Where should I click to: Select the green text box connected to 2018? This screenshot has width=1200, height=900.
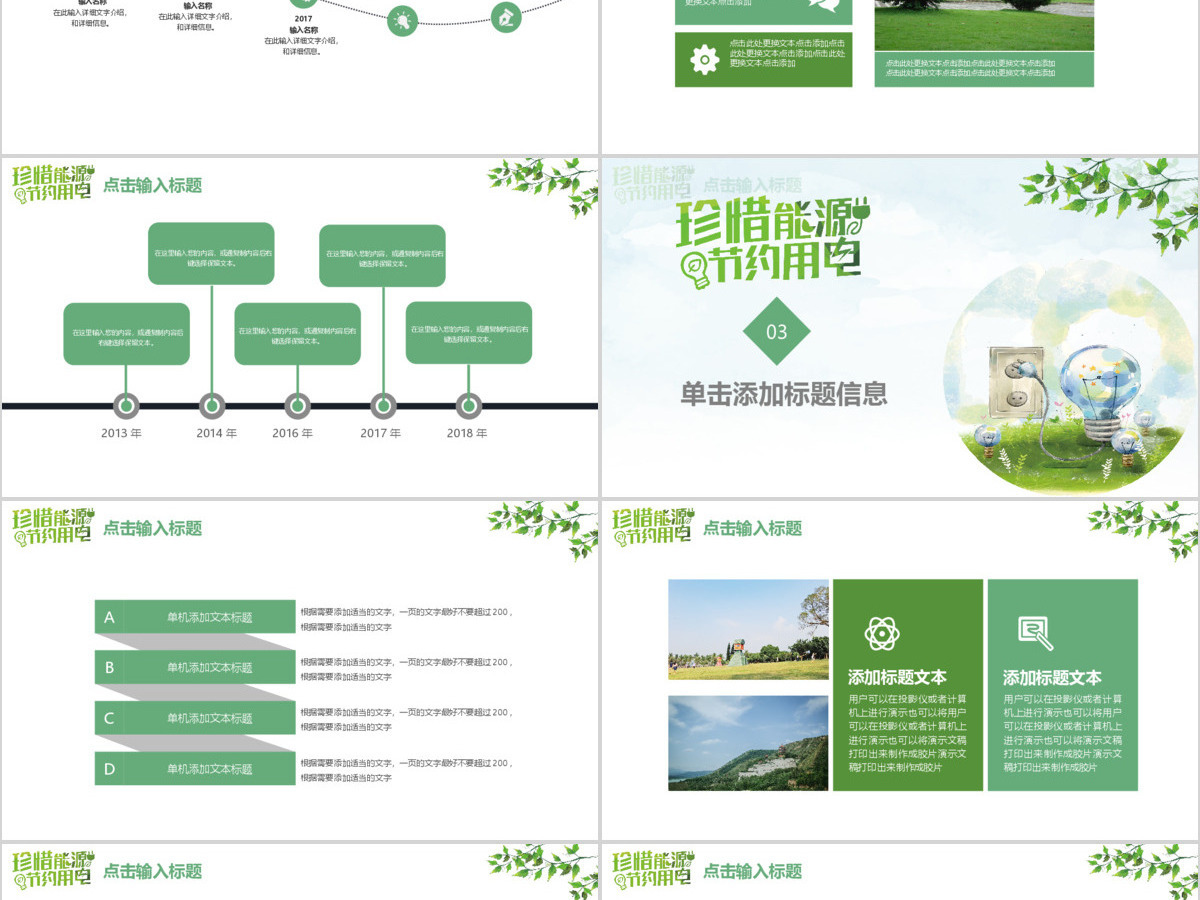[x=469, y=333]
